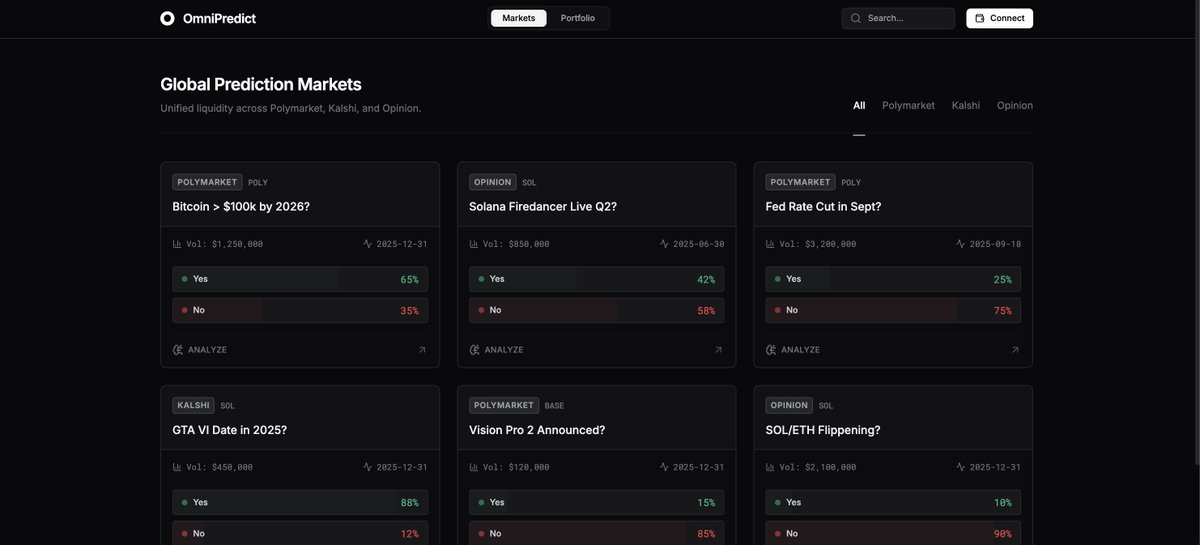Click activity pulse icon on GTA VI card

pyautogui.click(x=368, y=467)
